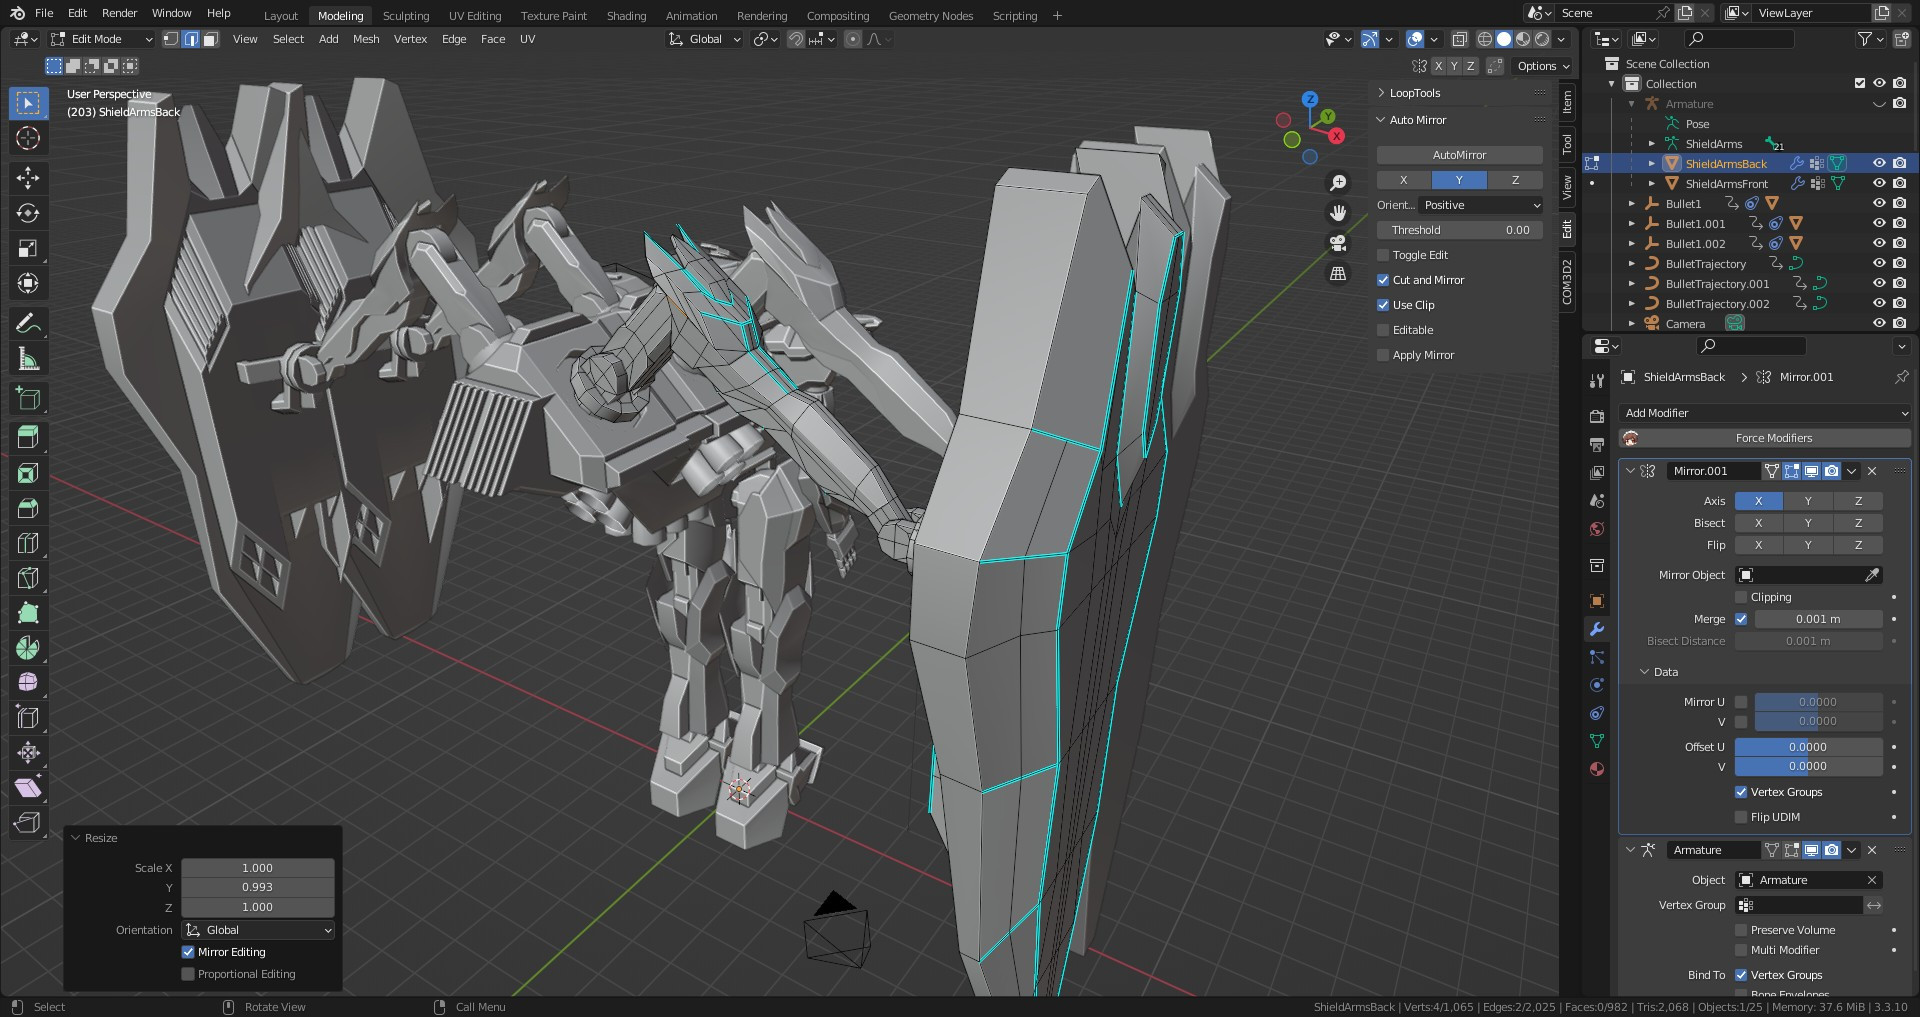The height and width of the screenshot is (1017, 1920).
Task: Select the Measure tool
Action: [x=28, y=358]
